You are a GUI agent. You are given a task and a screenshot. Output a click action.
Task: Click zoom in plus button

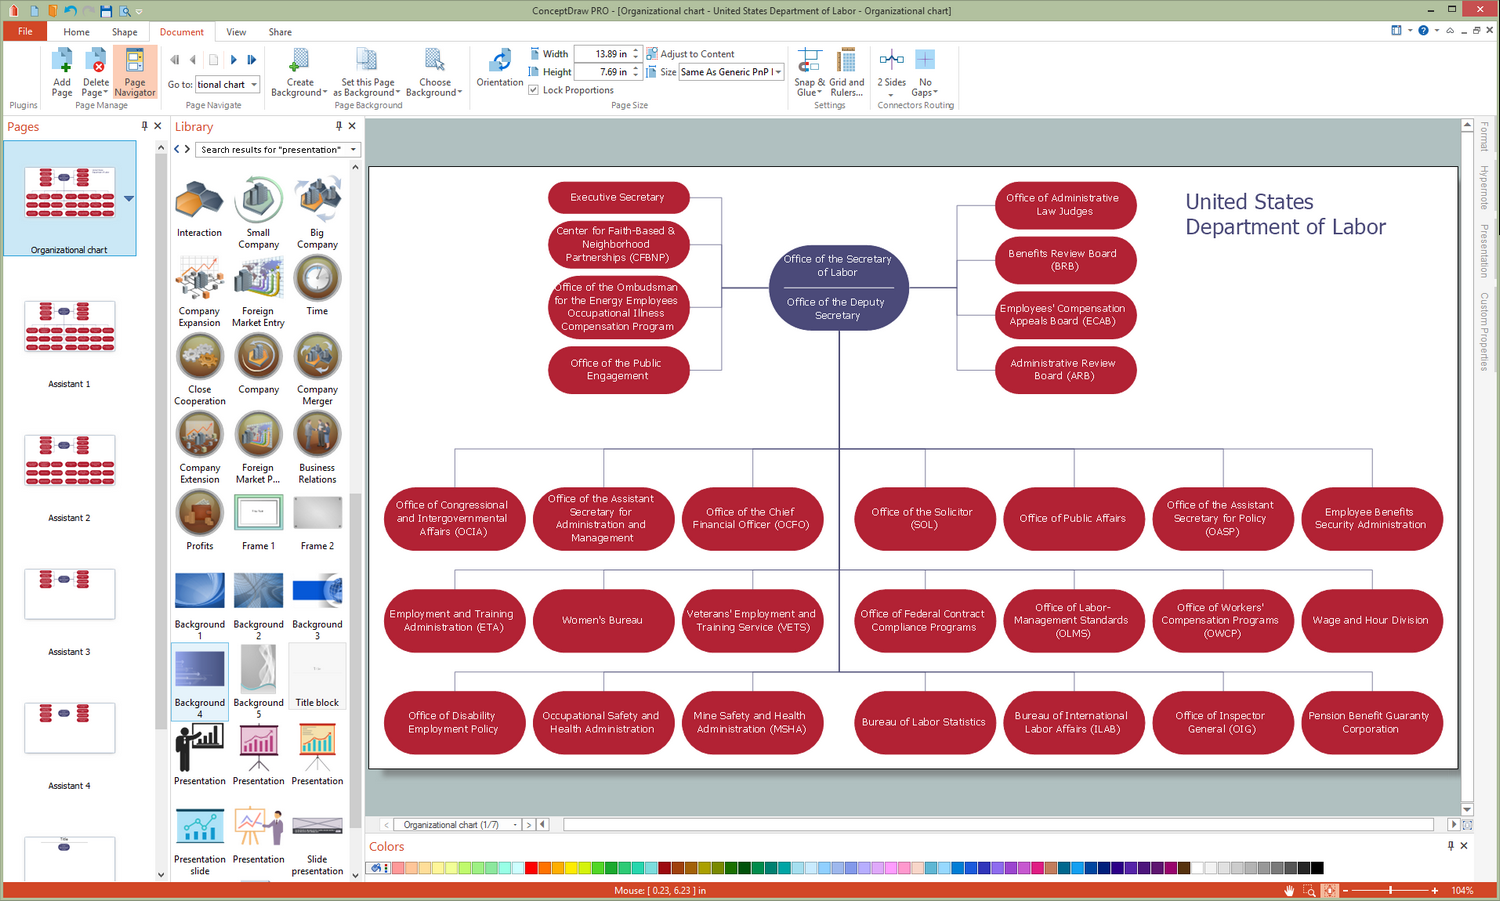(x=1435, y=890)
